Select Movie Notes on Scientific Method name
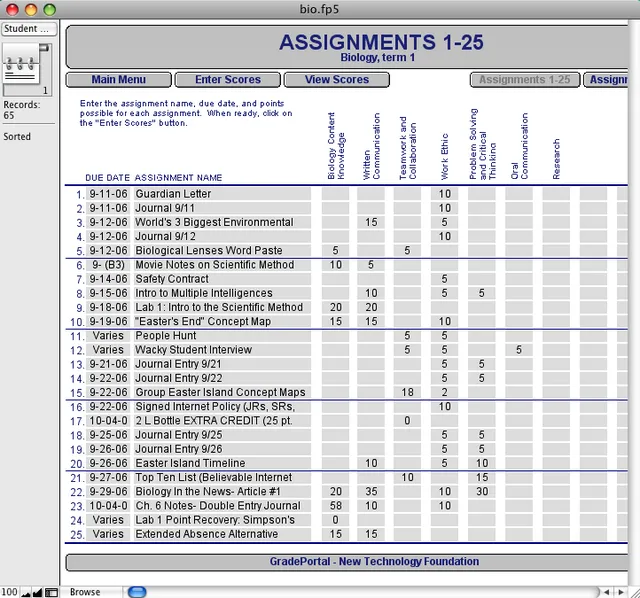The height and width of the screenshot is (598, 640). pyautogui.click(x=222, y=265)
